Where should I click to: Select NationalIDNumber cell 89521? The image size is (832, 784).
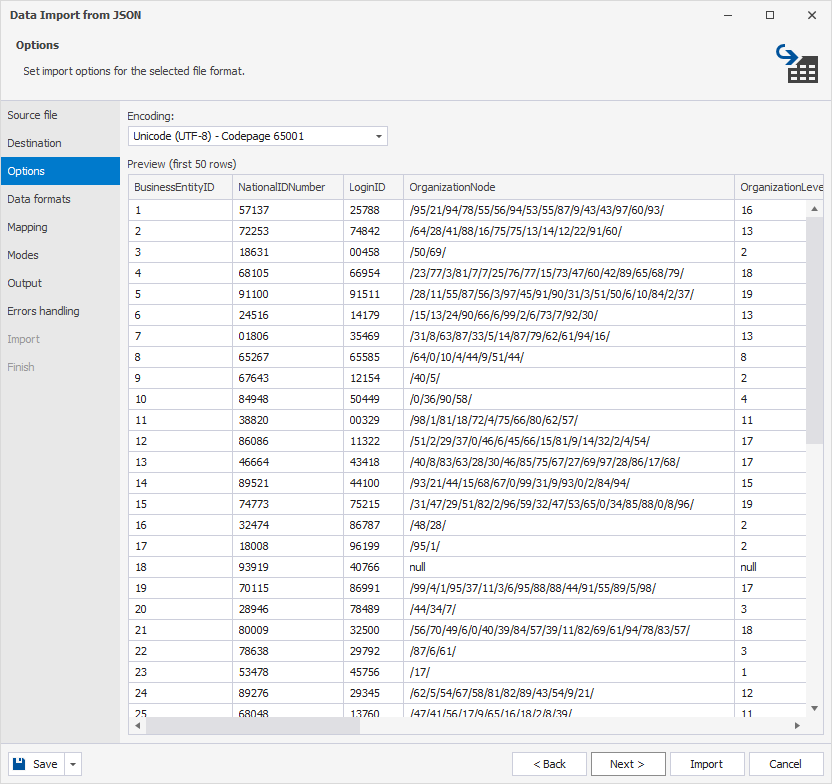[288, 483]
